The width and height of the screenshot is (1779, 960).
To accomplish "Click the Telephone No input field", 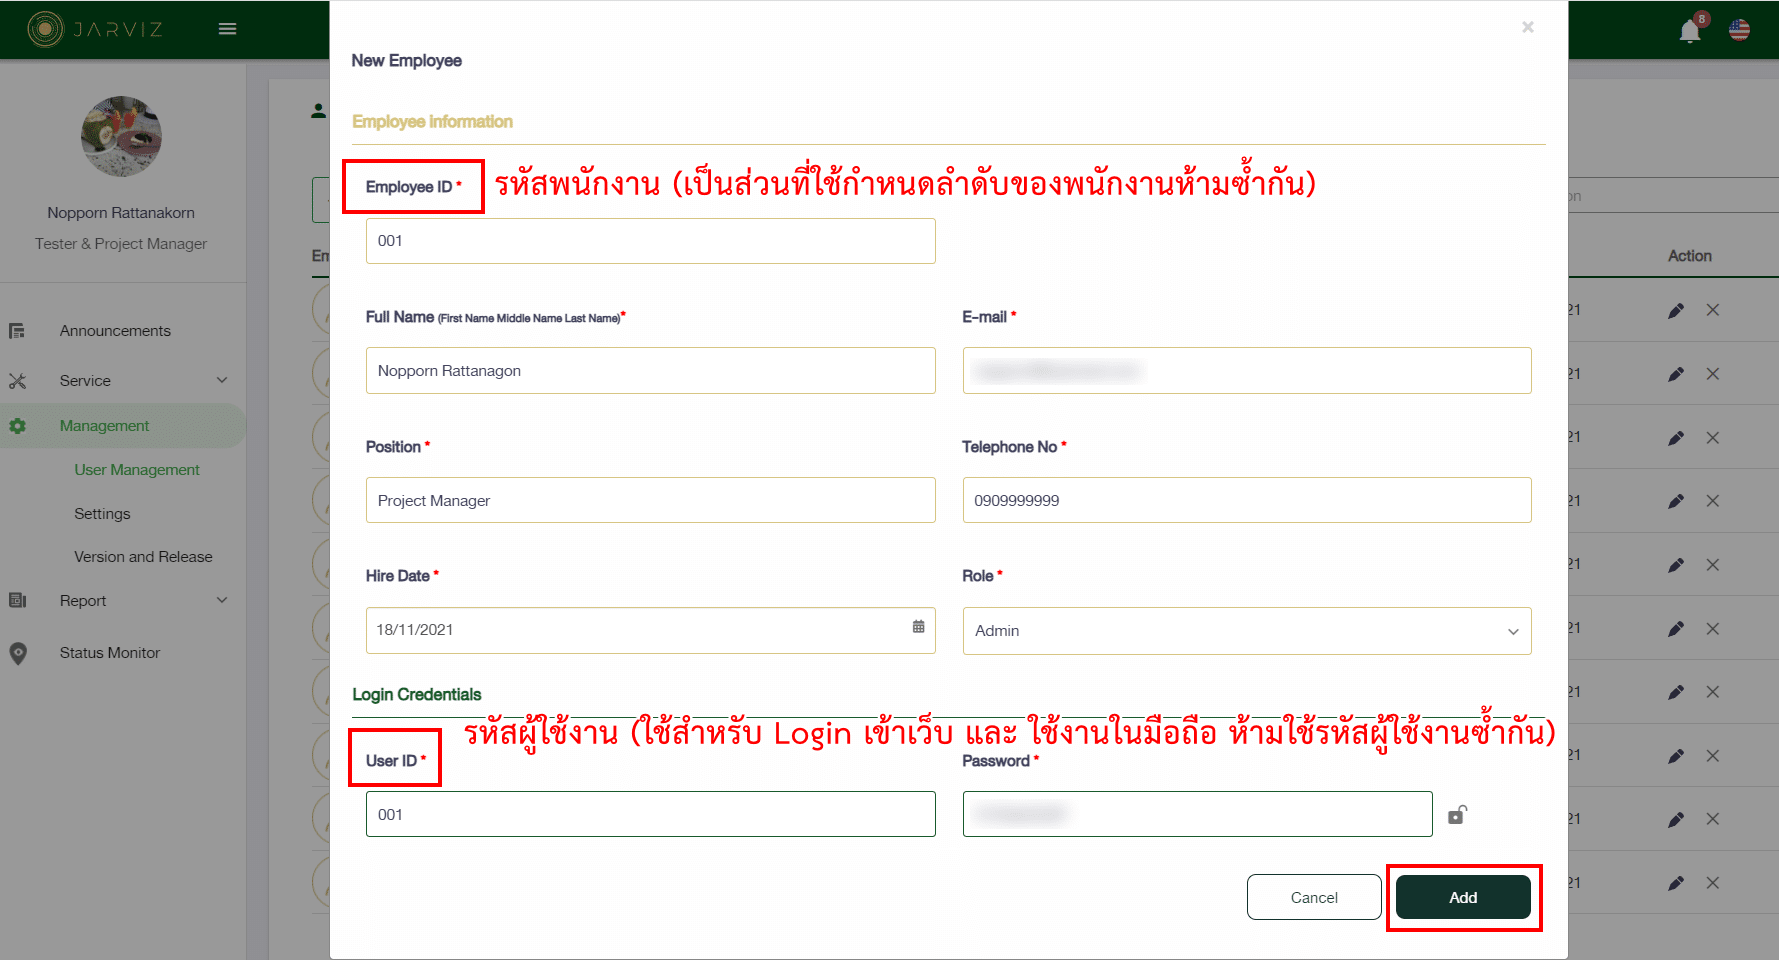I will [1246, 500].
